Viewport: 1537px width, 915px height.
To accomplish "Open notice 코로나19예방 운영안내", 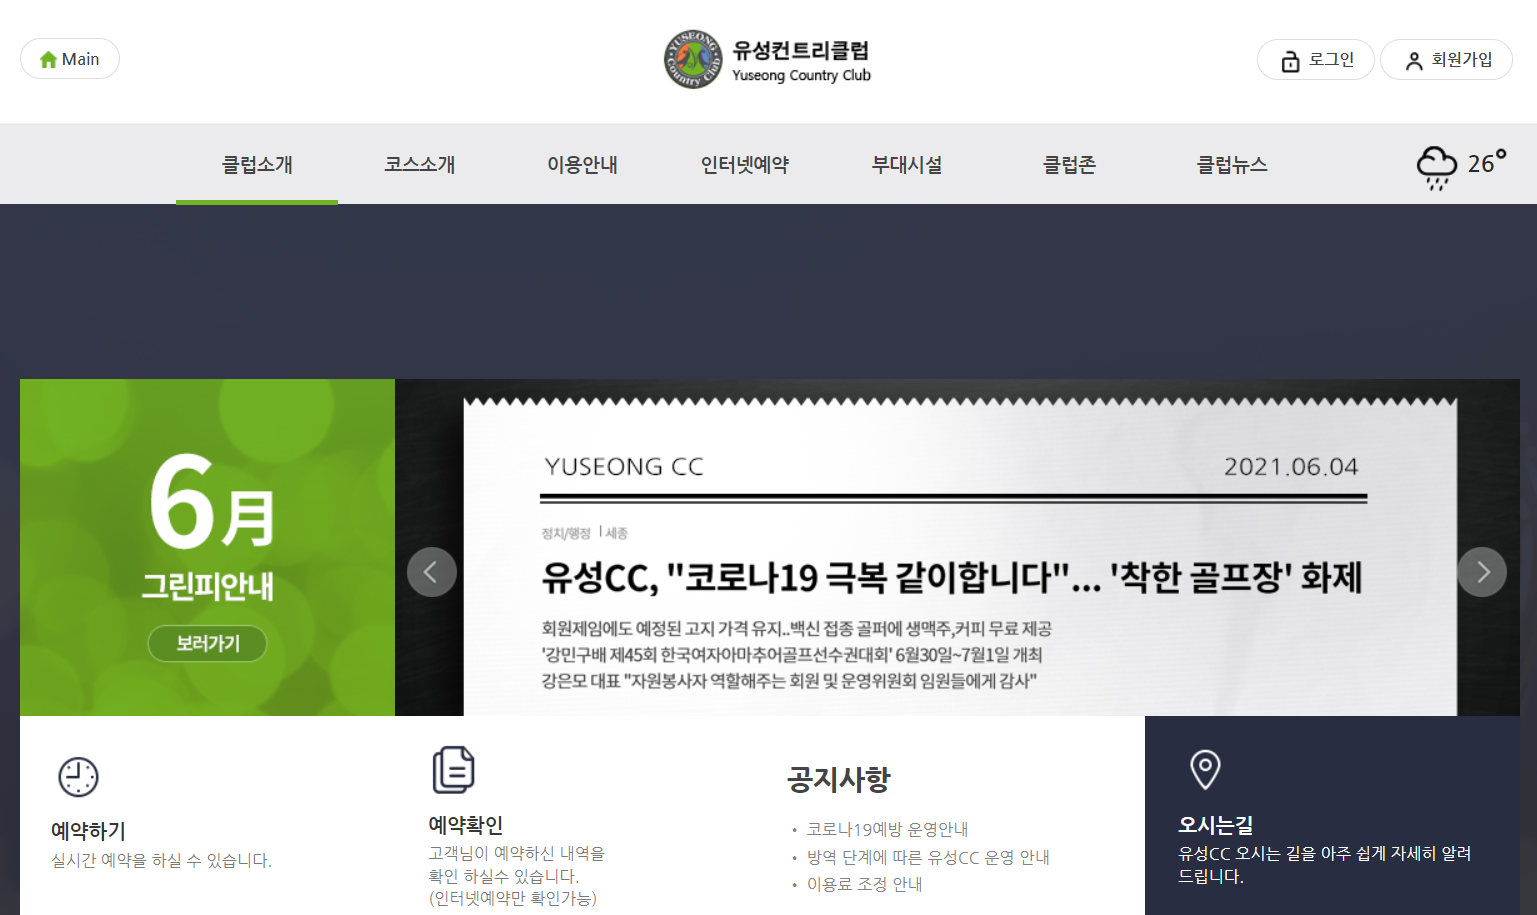I will click(887, 829).
